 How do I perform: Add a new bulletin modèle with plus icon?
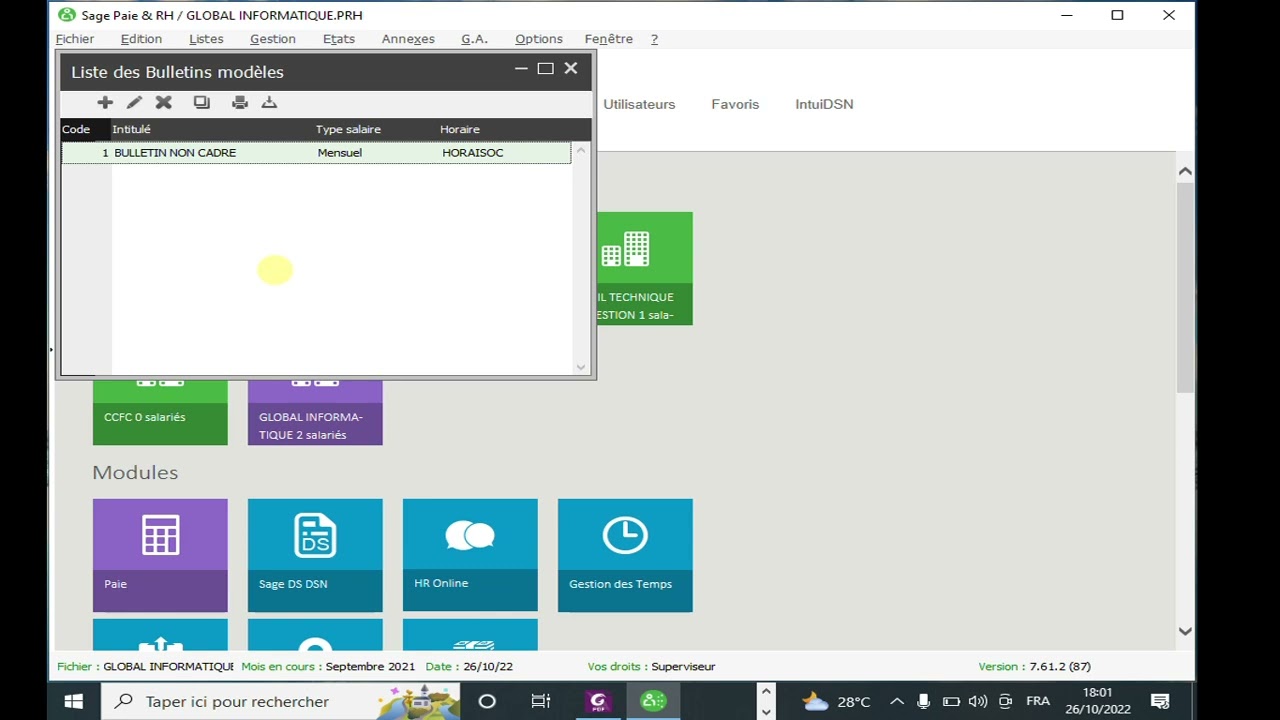pyautogui.click(x=105, y=102)
